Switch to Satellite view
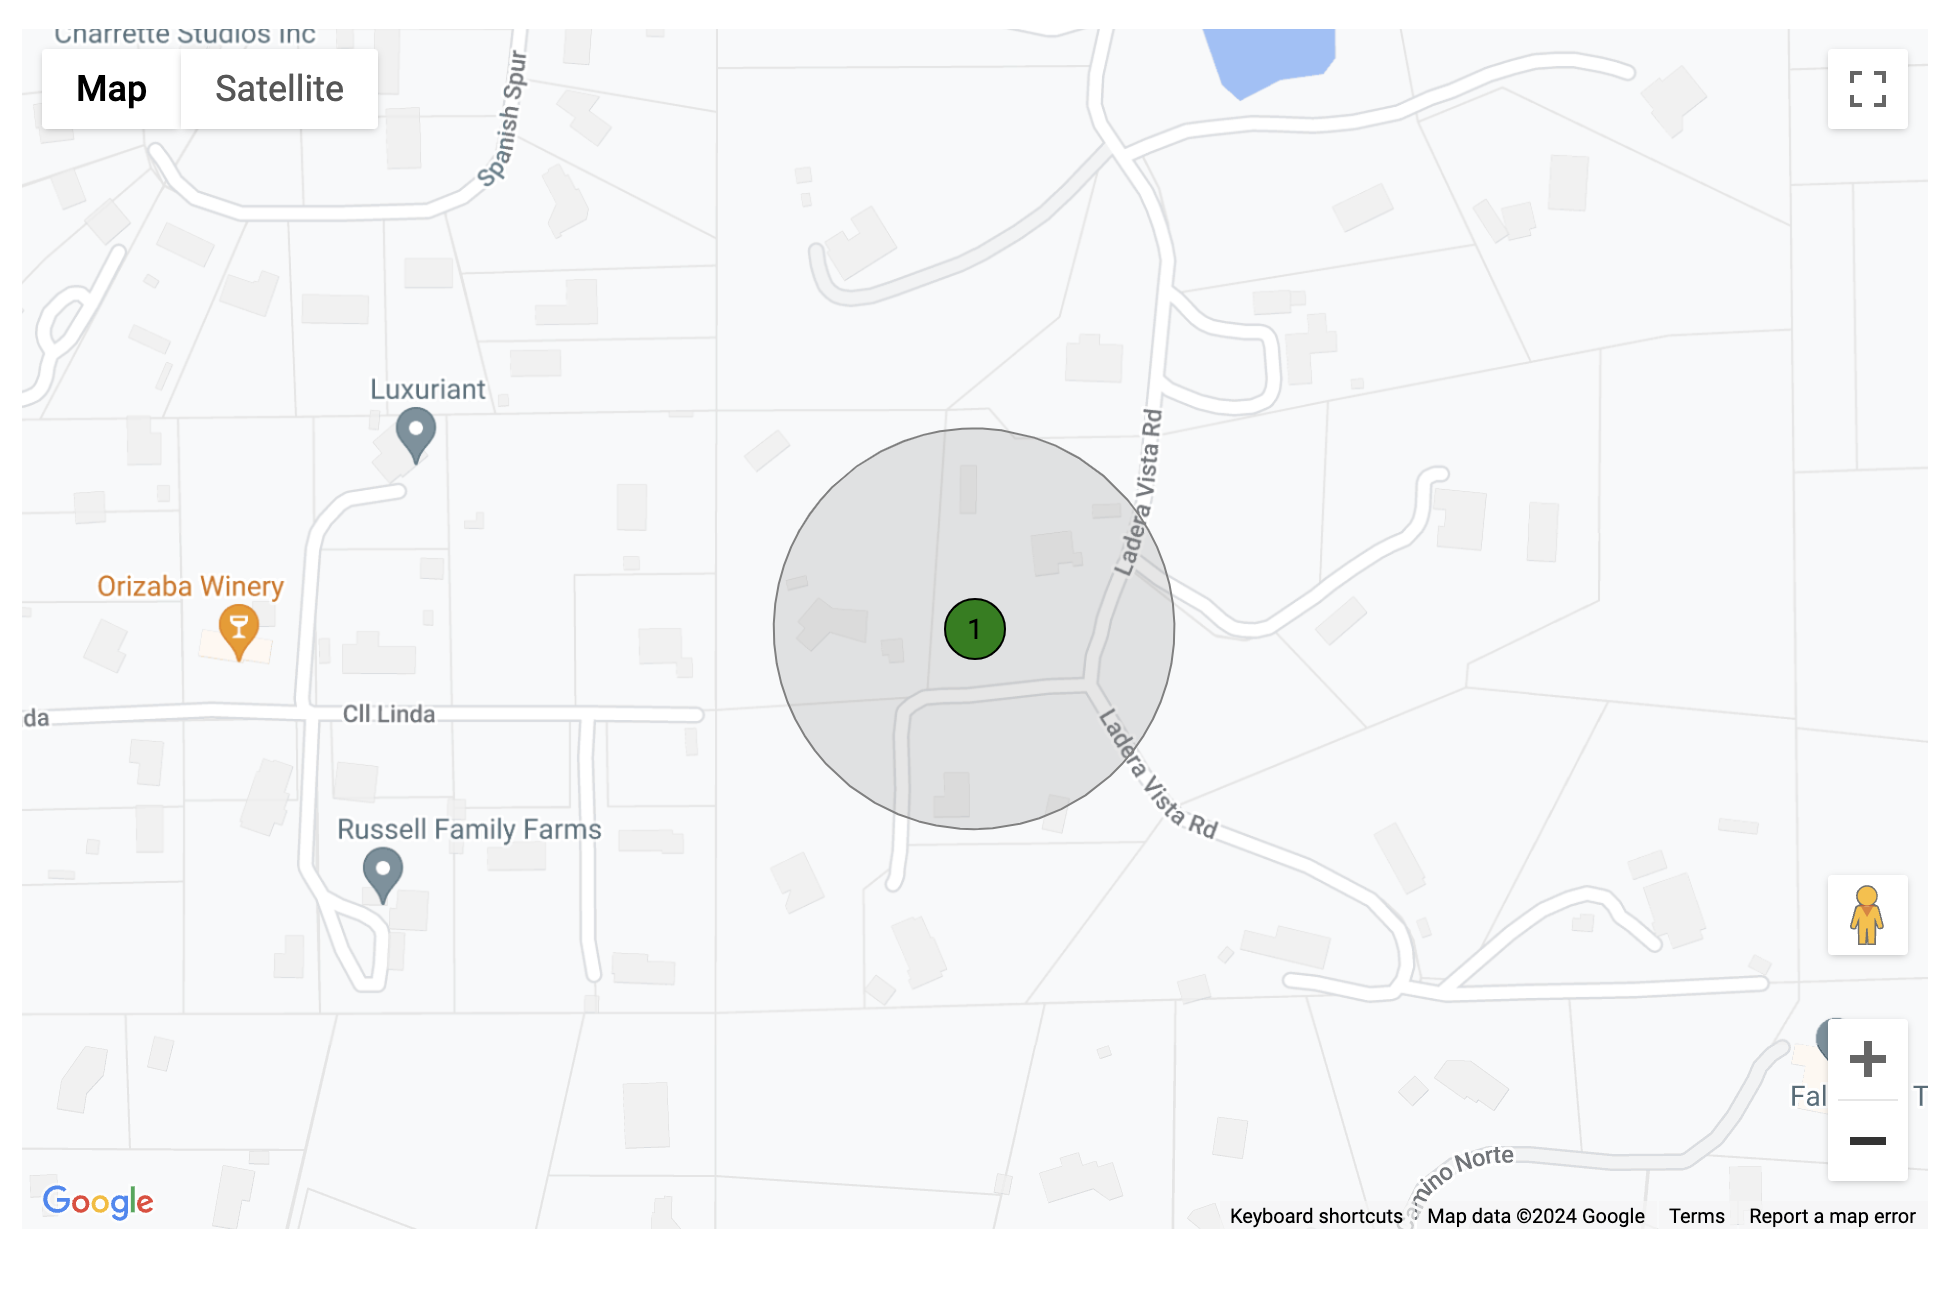The image size is (1956, 1300). 279,89
